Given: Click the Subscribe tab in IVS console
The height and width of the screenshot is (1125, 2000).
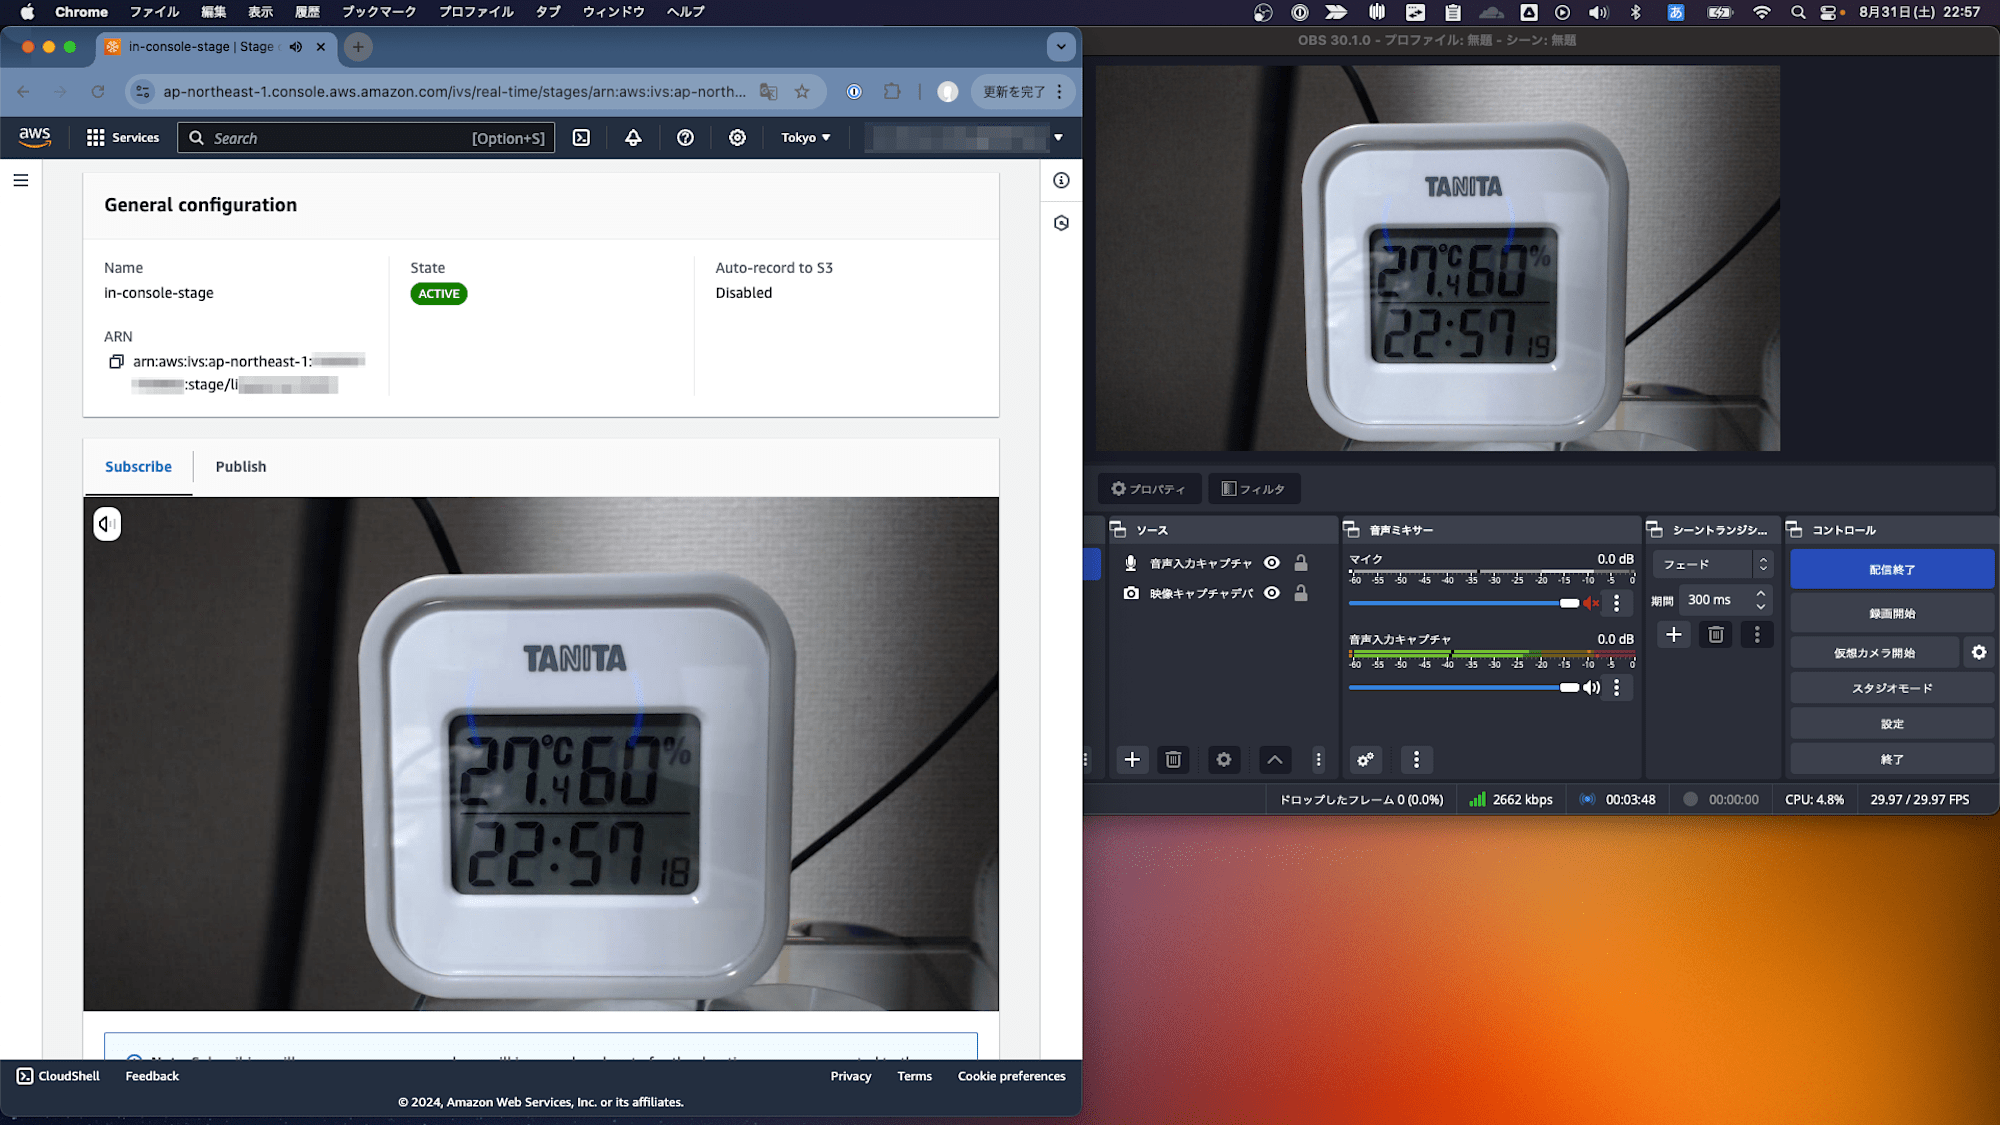Looking at the screenshot, I should [137, 466].
